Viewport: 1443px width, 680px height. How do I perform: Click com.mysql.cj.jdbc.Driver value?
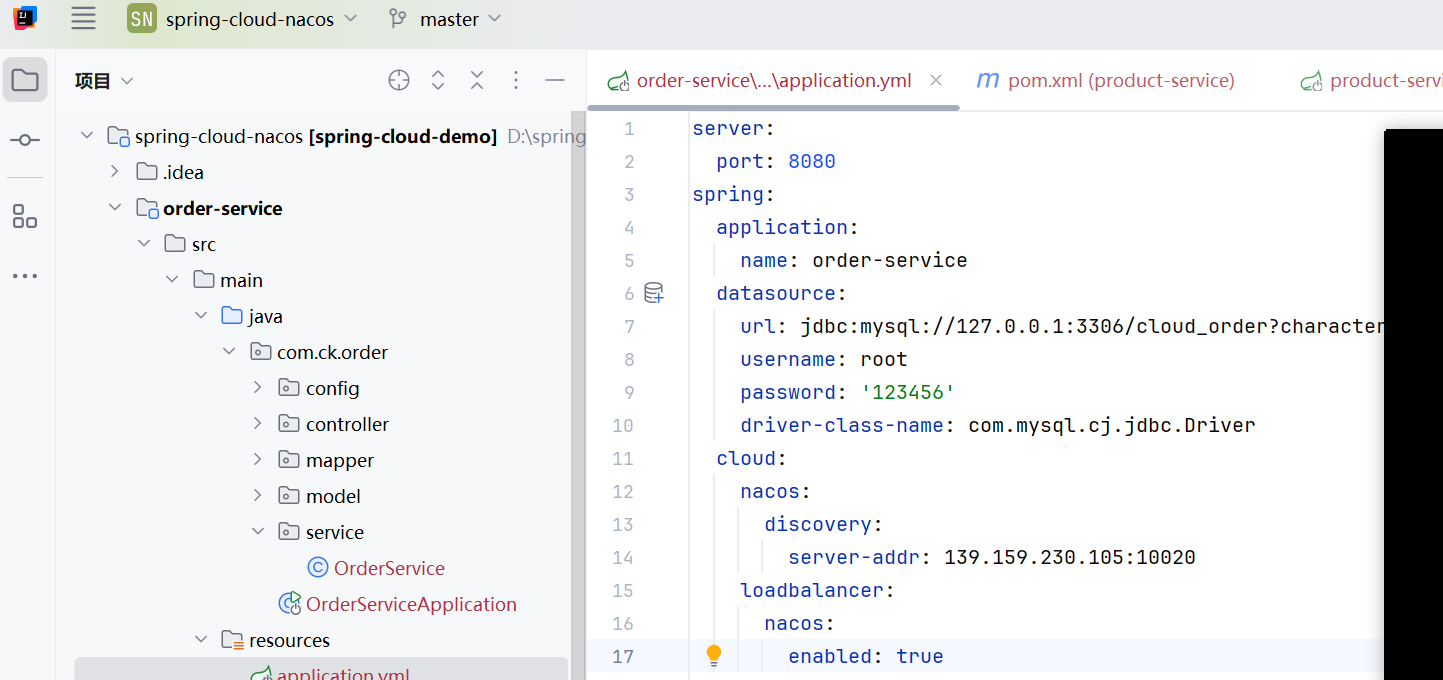click(x=1112, y=425)
